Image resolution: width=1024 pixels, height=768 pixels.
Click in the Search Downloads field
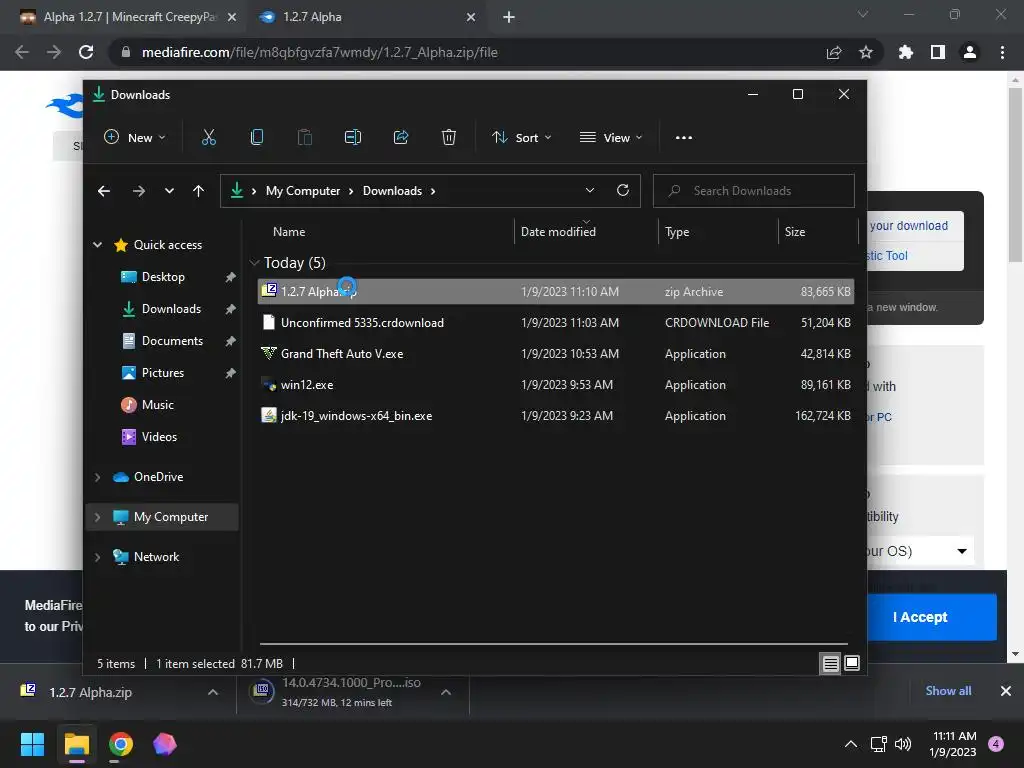click(x=754, y=191)
